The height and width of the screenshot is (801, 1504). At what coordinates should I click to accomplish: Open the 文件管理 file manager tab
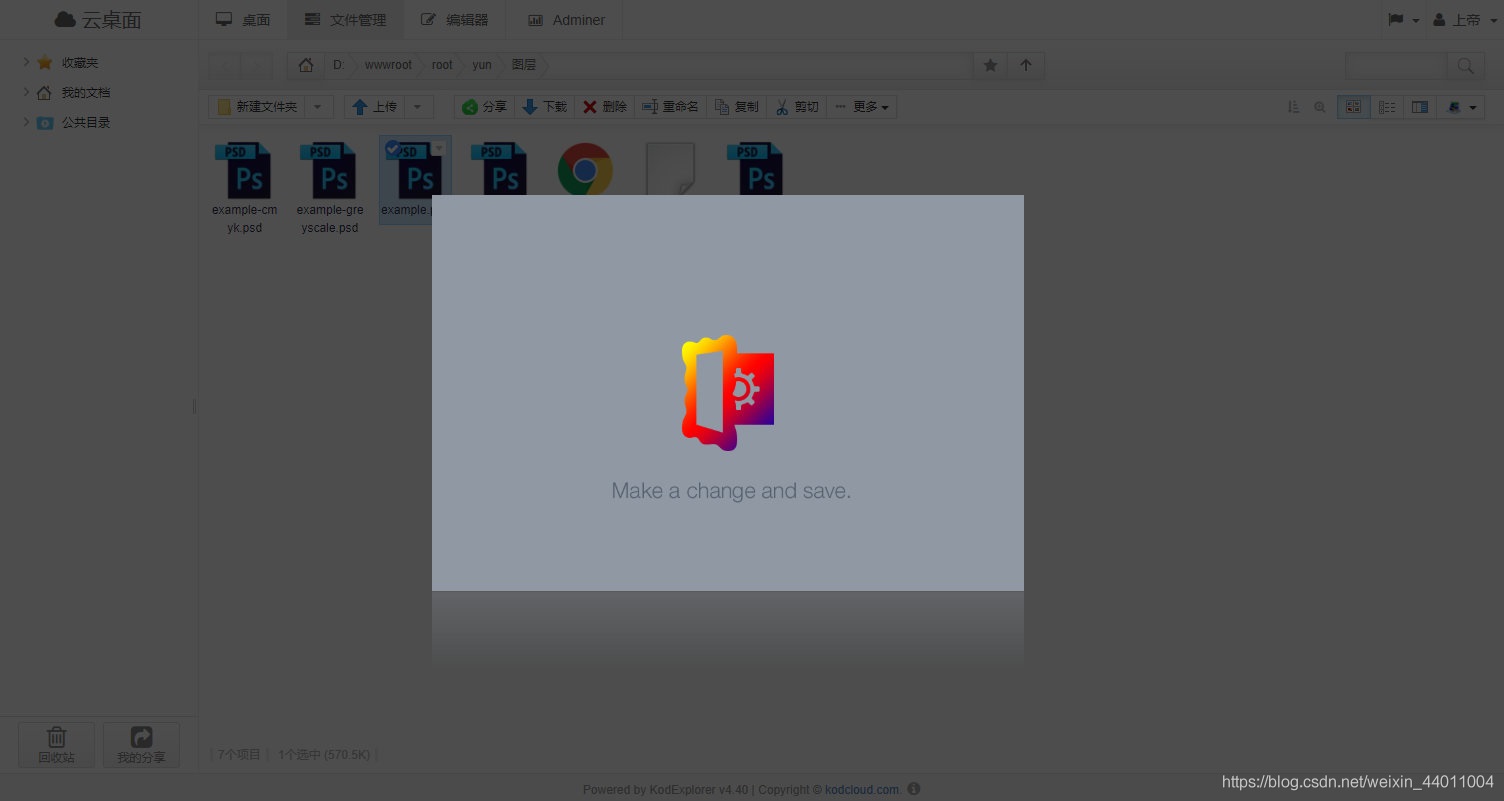(345, 20)
